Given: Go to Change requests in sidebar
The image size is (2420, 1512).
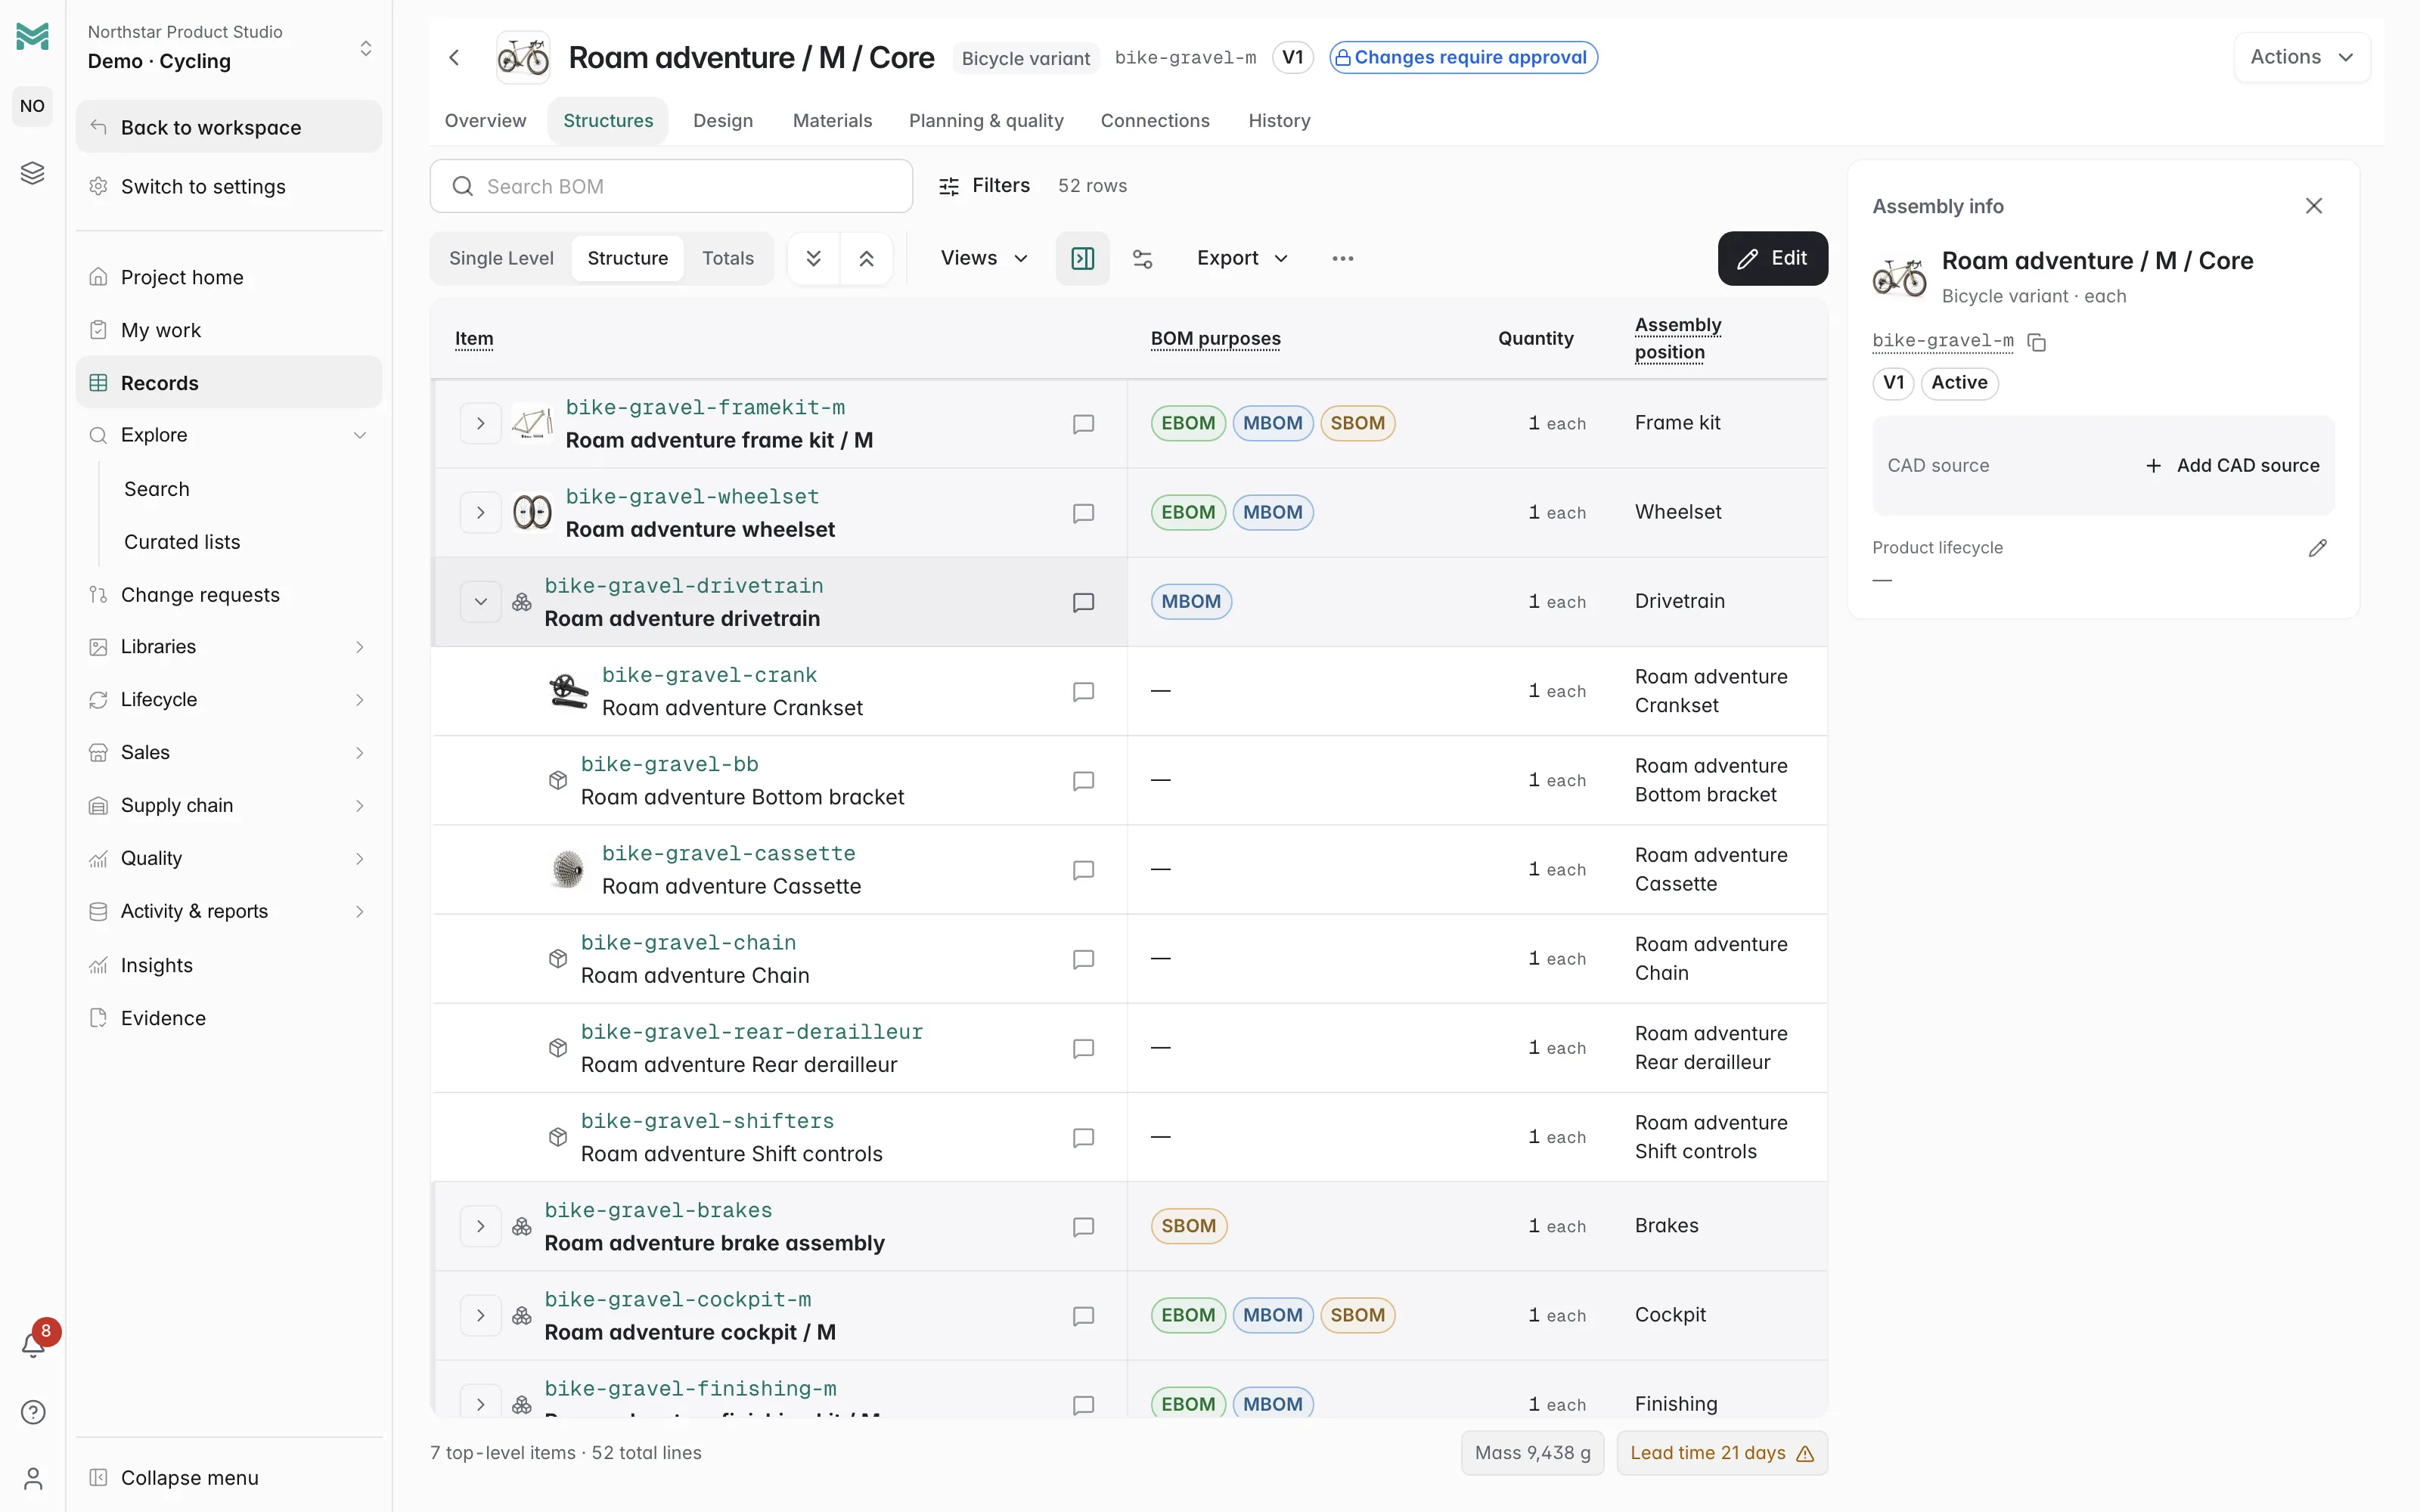Looking at the screenshot, I should [228, 595].
